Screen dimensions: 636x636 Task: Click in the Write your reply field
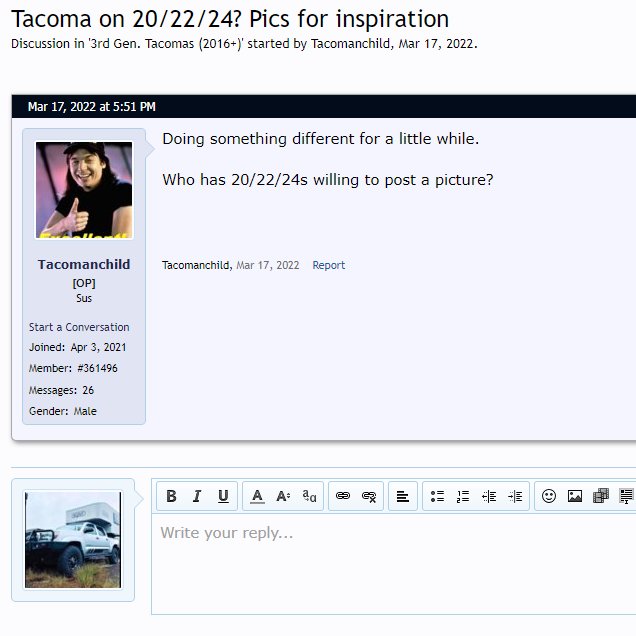click(393, 564)
